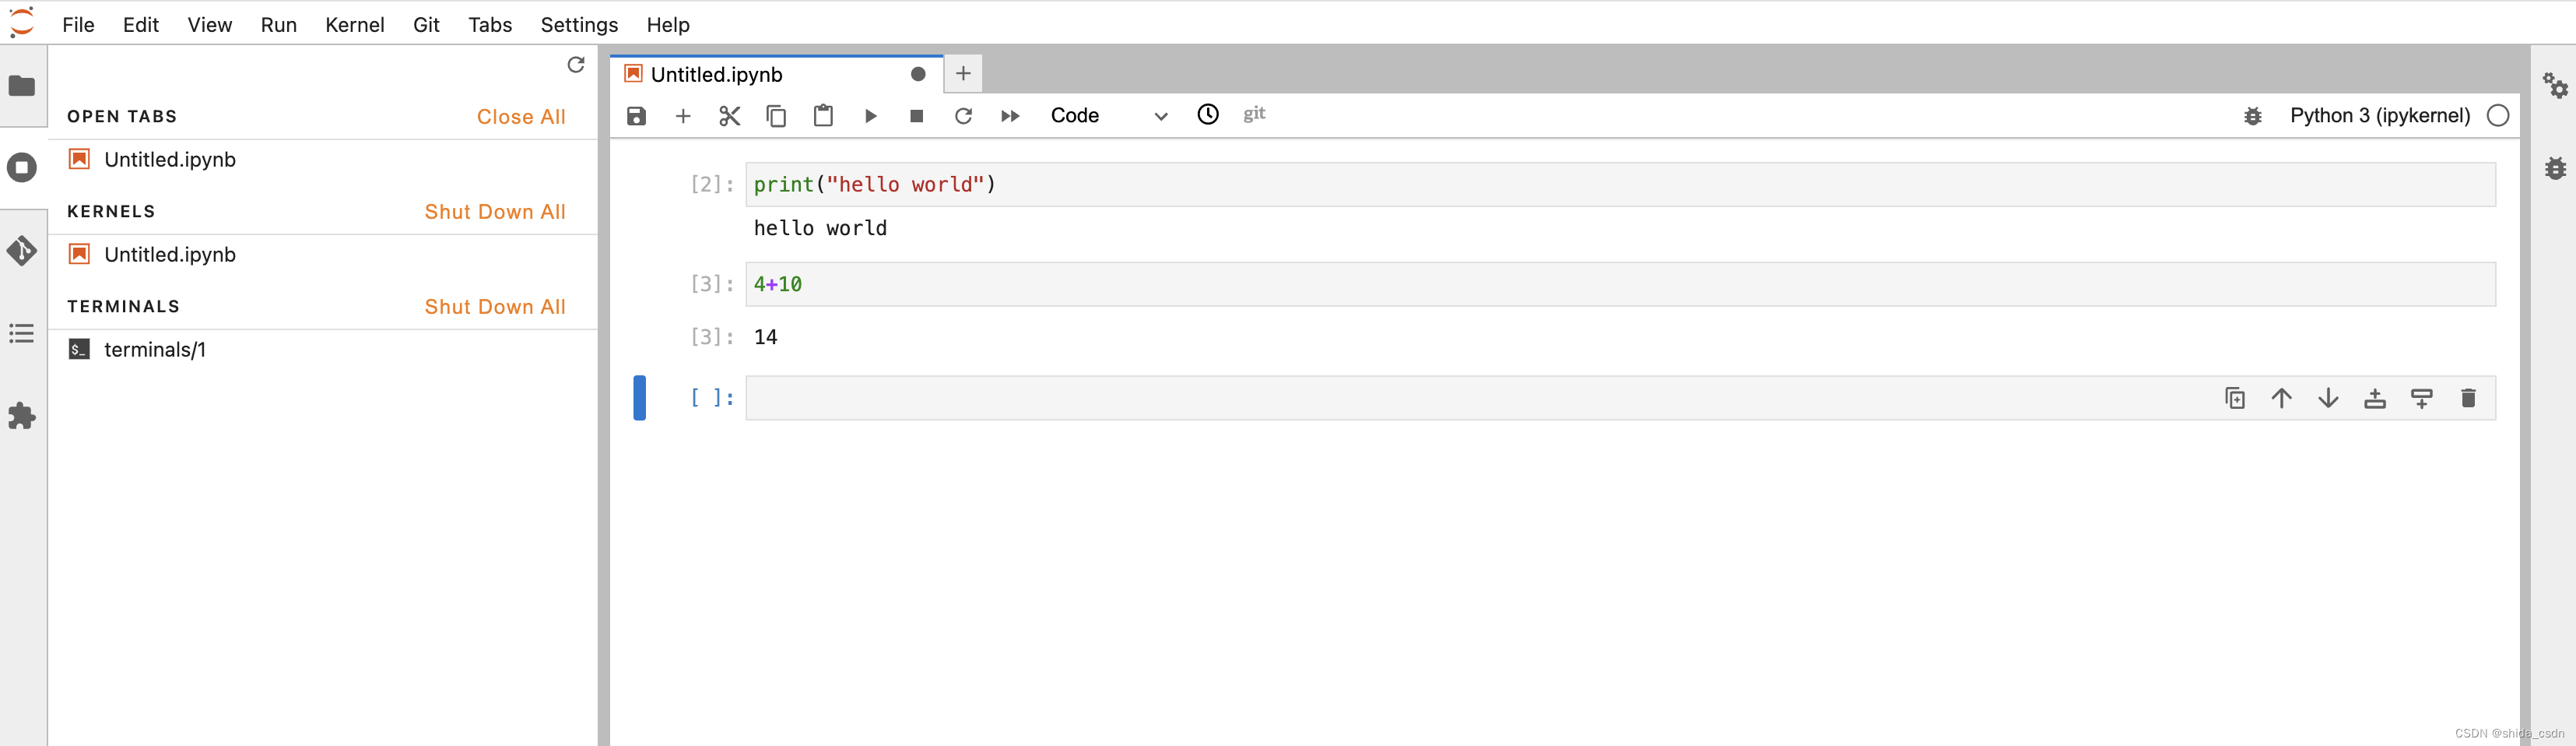This screenshot has height=746, width=2576.
Task: Click the git toolbar label
Action: [x=1254, y=114]
